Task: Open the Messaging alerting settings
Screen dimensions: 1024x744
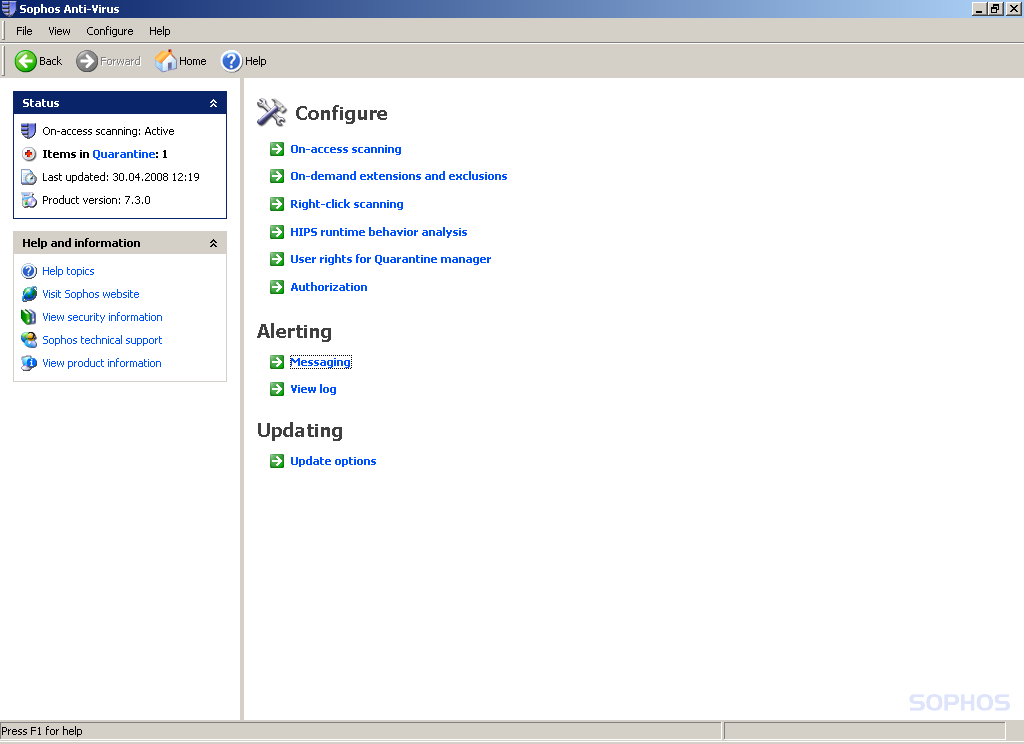Action: 320,362
